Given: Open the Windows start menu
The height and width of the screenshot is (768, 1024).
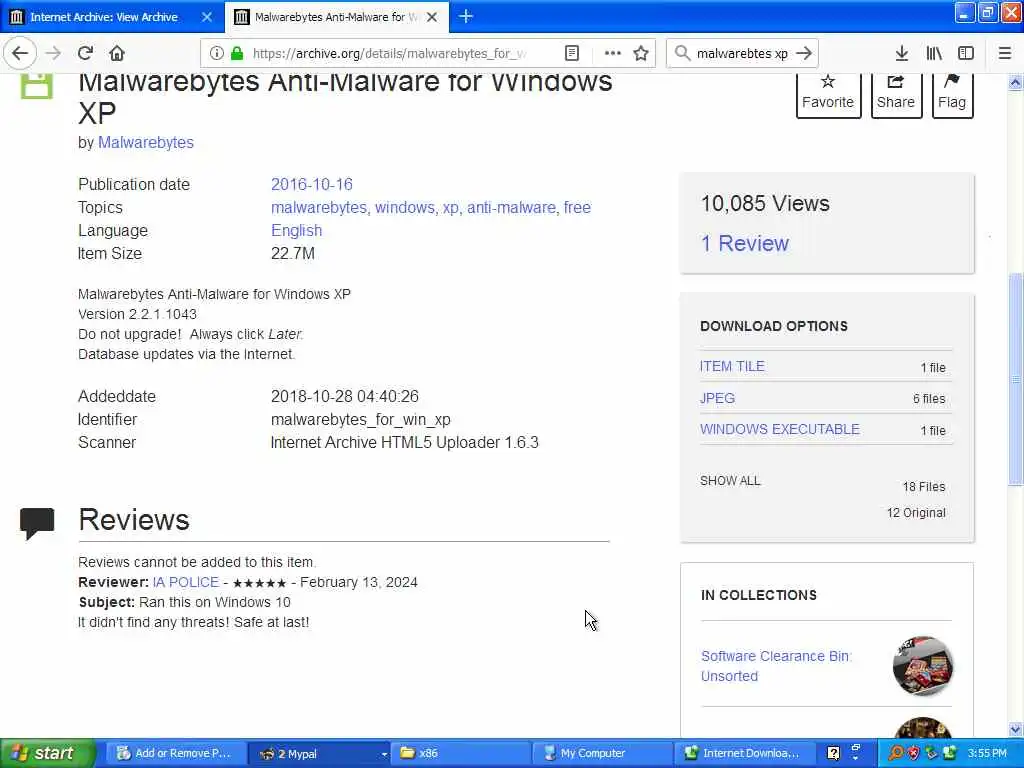Looking at the screenshot, I should pos(47,753).
